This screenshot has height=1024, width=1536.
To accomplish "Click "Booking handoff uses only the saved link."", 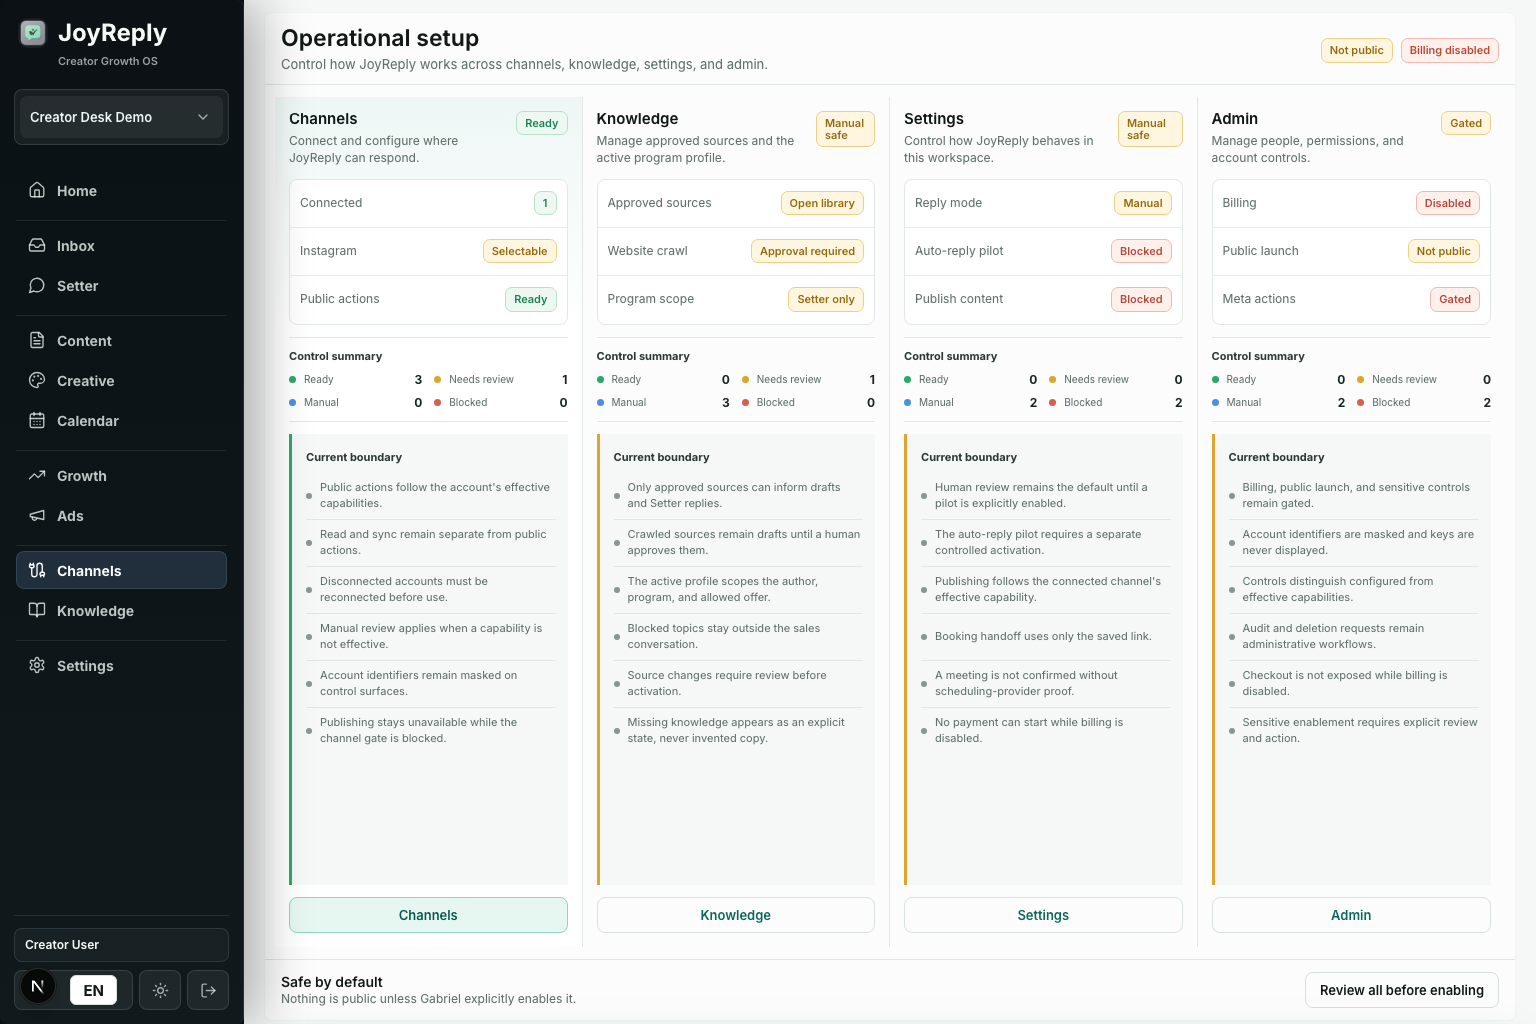I will tap(1043, 636).
